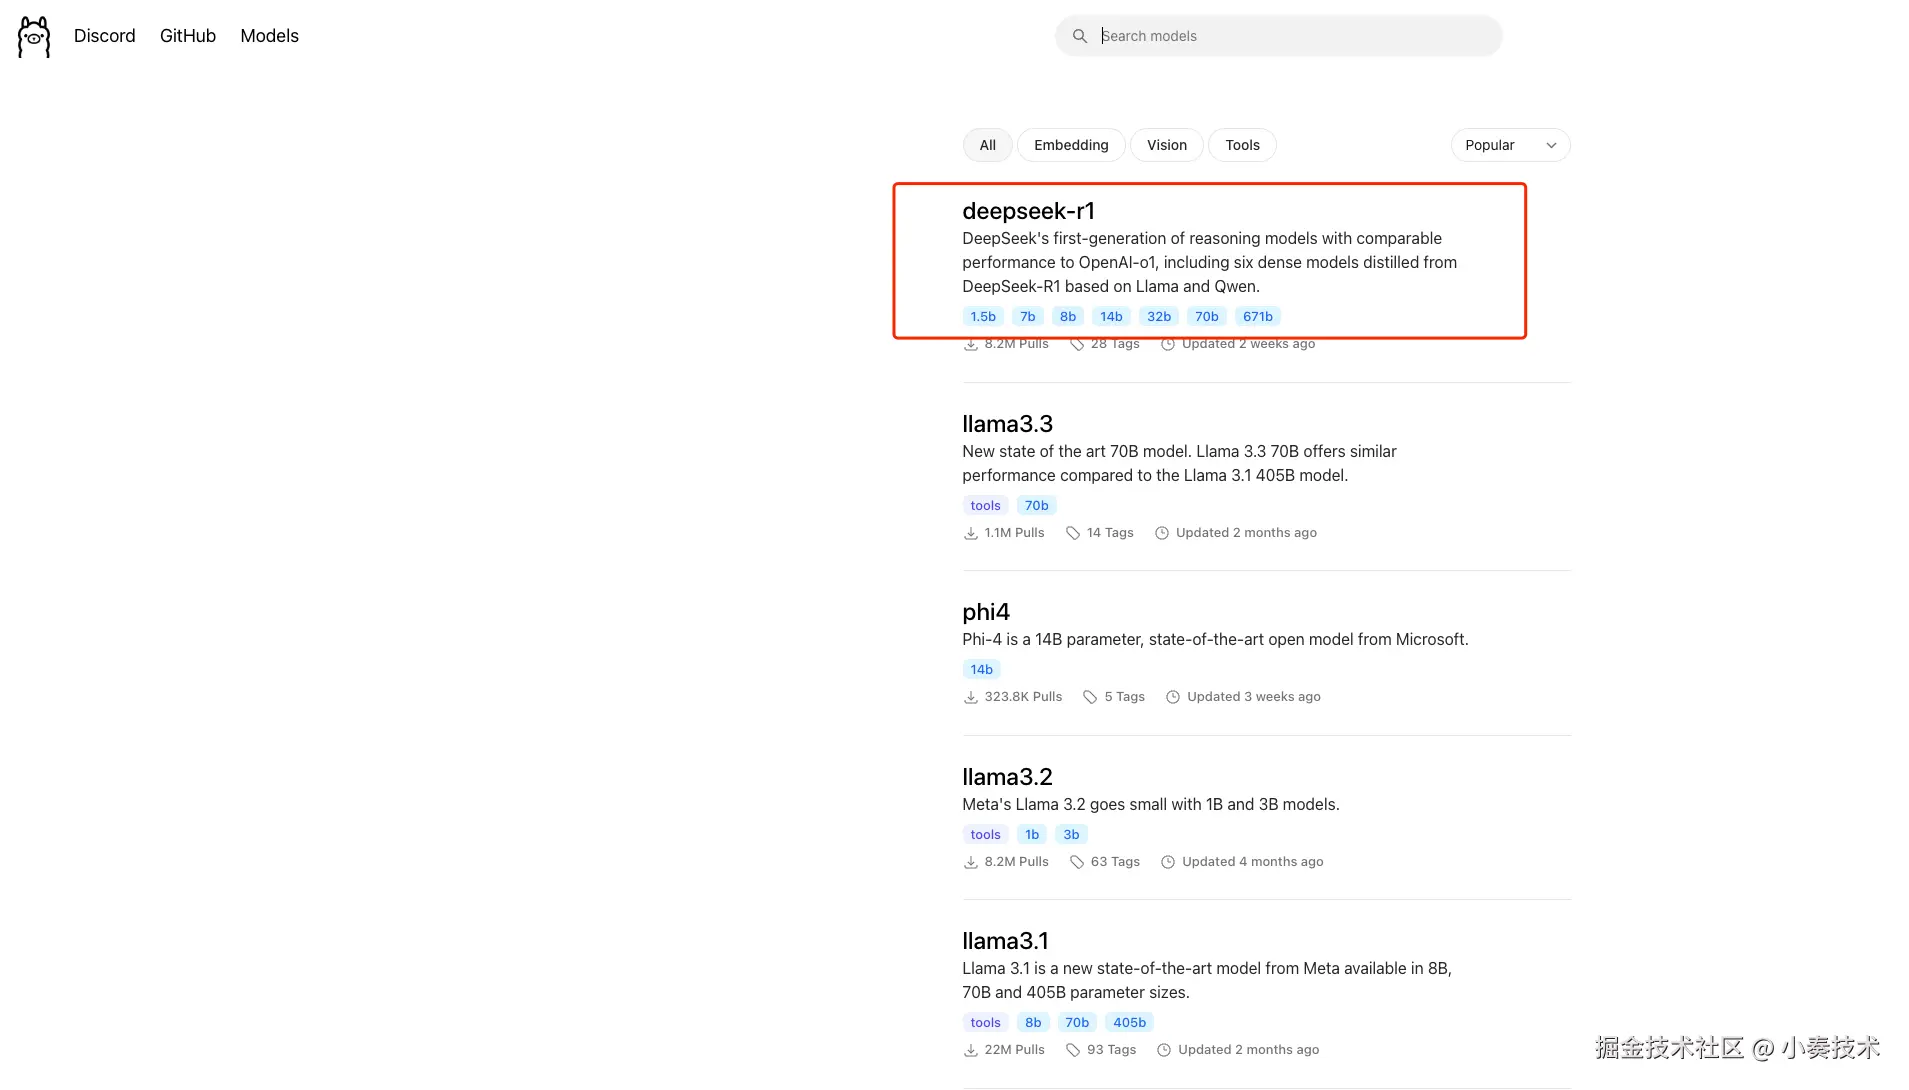1909x1090 pixels.
Task: Click the download icon beside 22M Pulls
Action: click(970, 1051)
